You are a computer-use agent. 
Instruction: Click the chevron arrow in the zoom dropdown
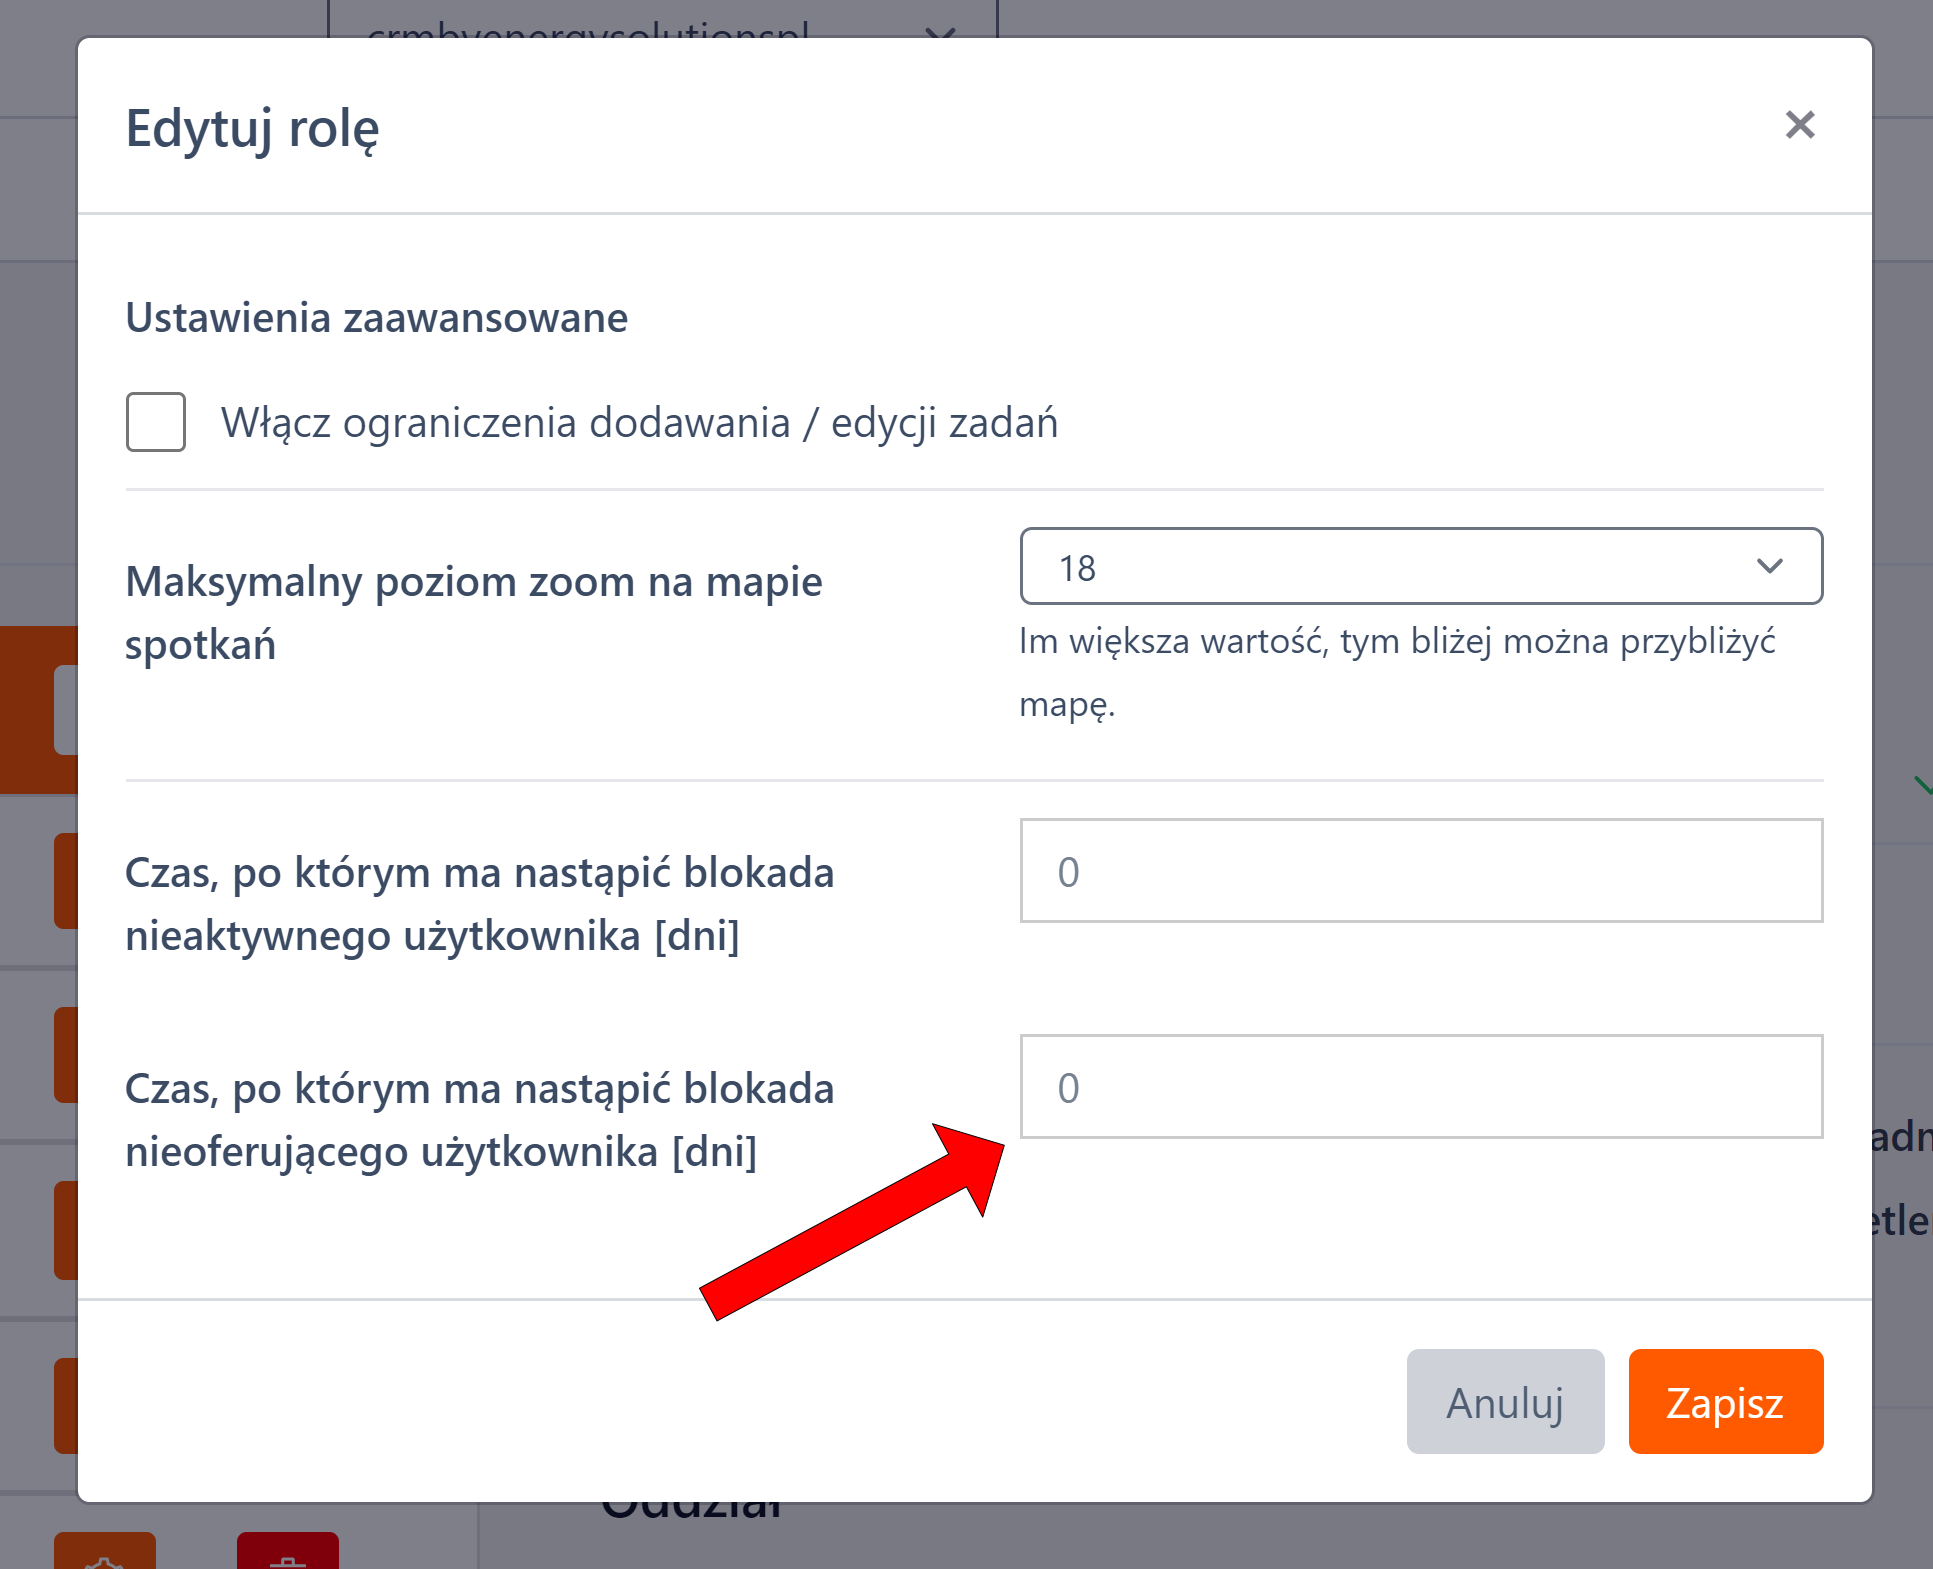[1769, 566]
